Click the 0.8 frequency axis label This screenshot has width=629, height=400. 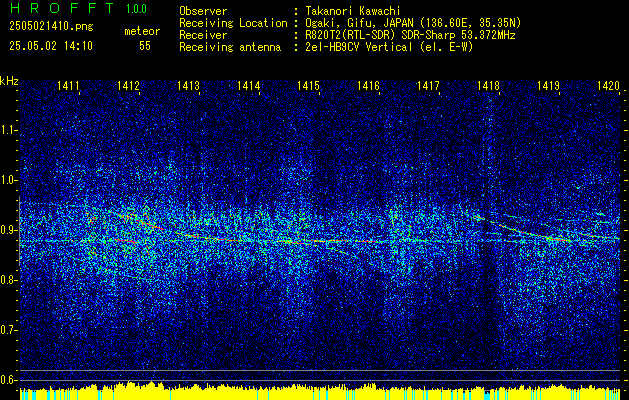click(8, 280)
